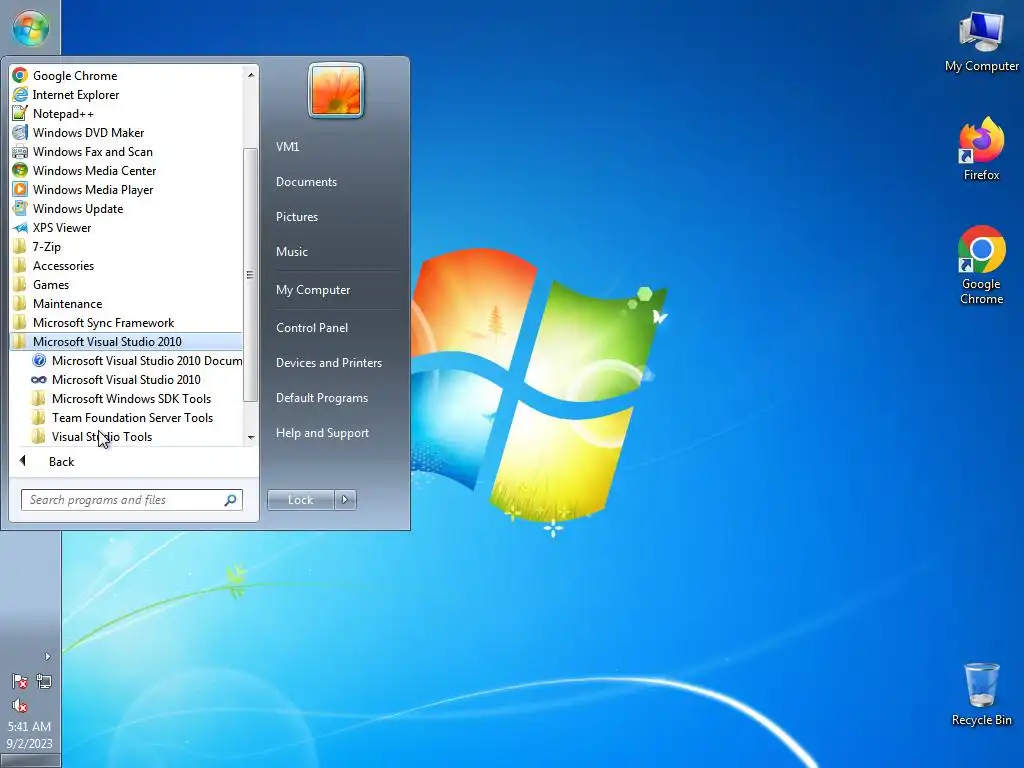This screenshot has height=768, width=1024.
Task: Open shutdown options arrow next to Lock
Action: (345, 500)
